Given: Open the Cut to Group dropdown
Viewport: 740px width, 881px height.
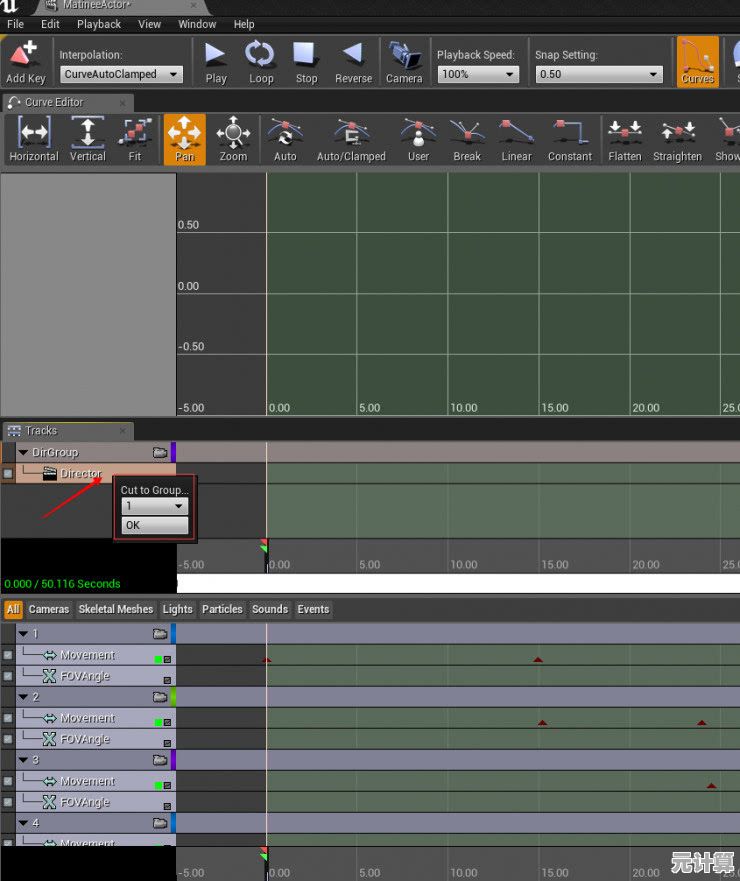Looking at the screenshot, I should coord(155,506).
